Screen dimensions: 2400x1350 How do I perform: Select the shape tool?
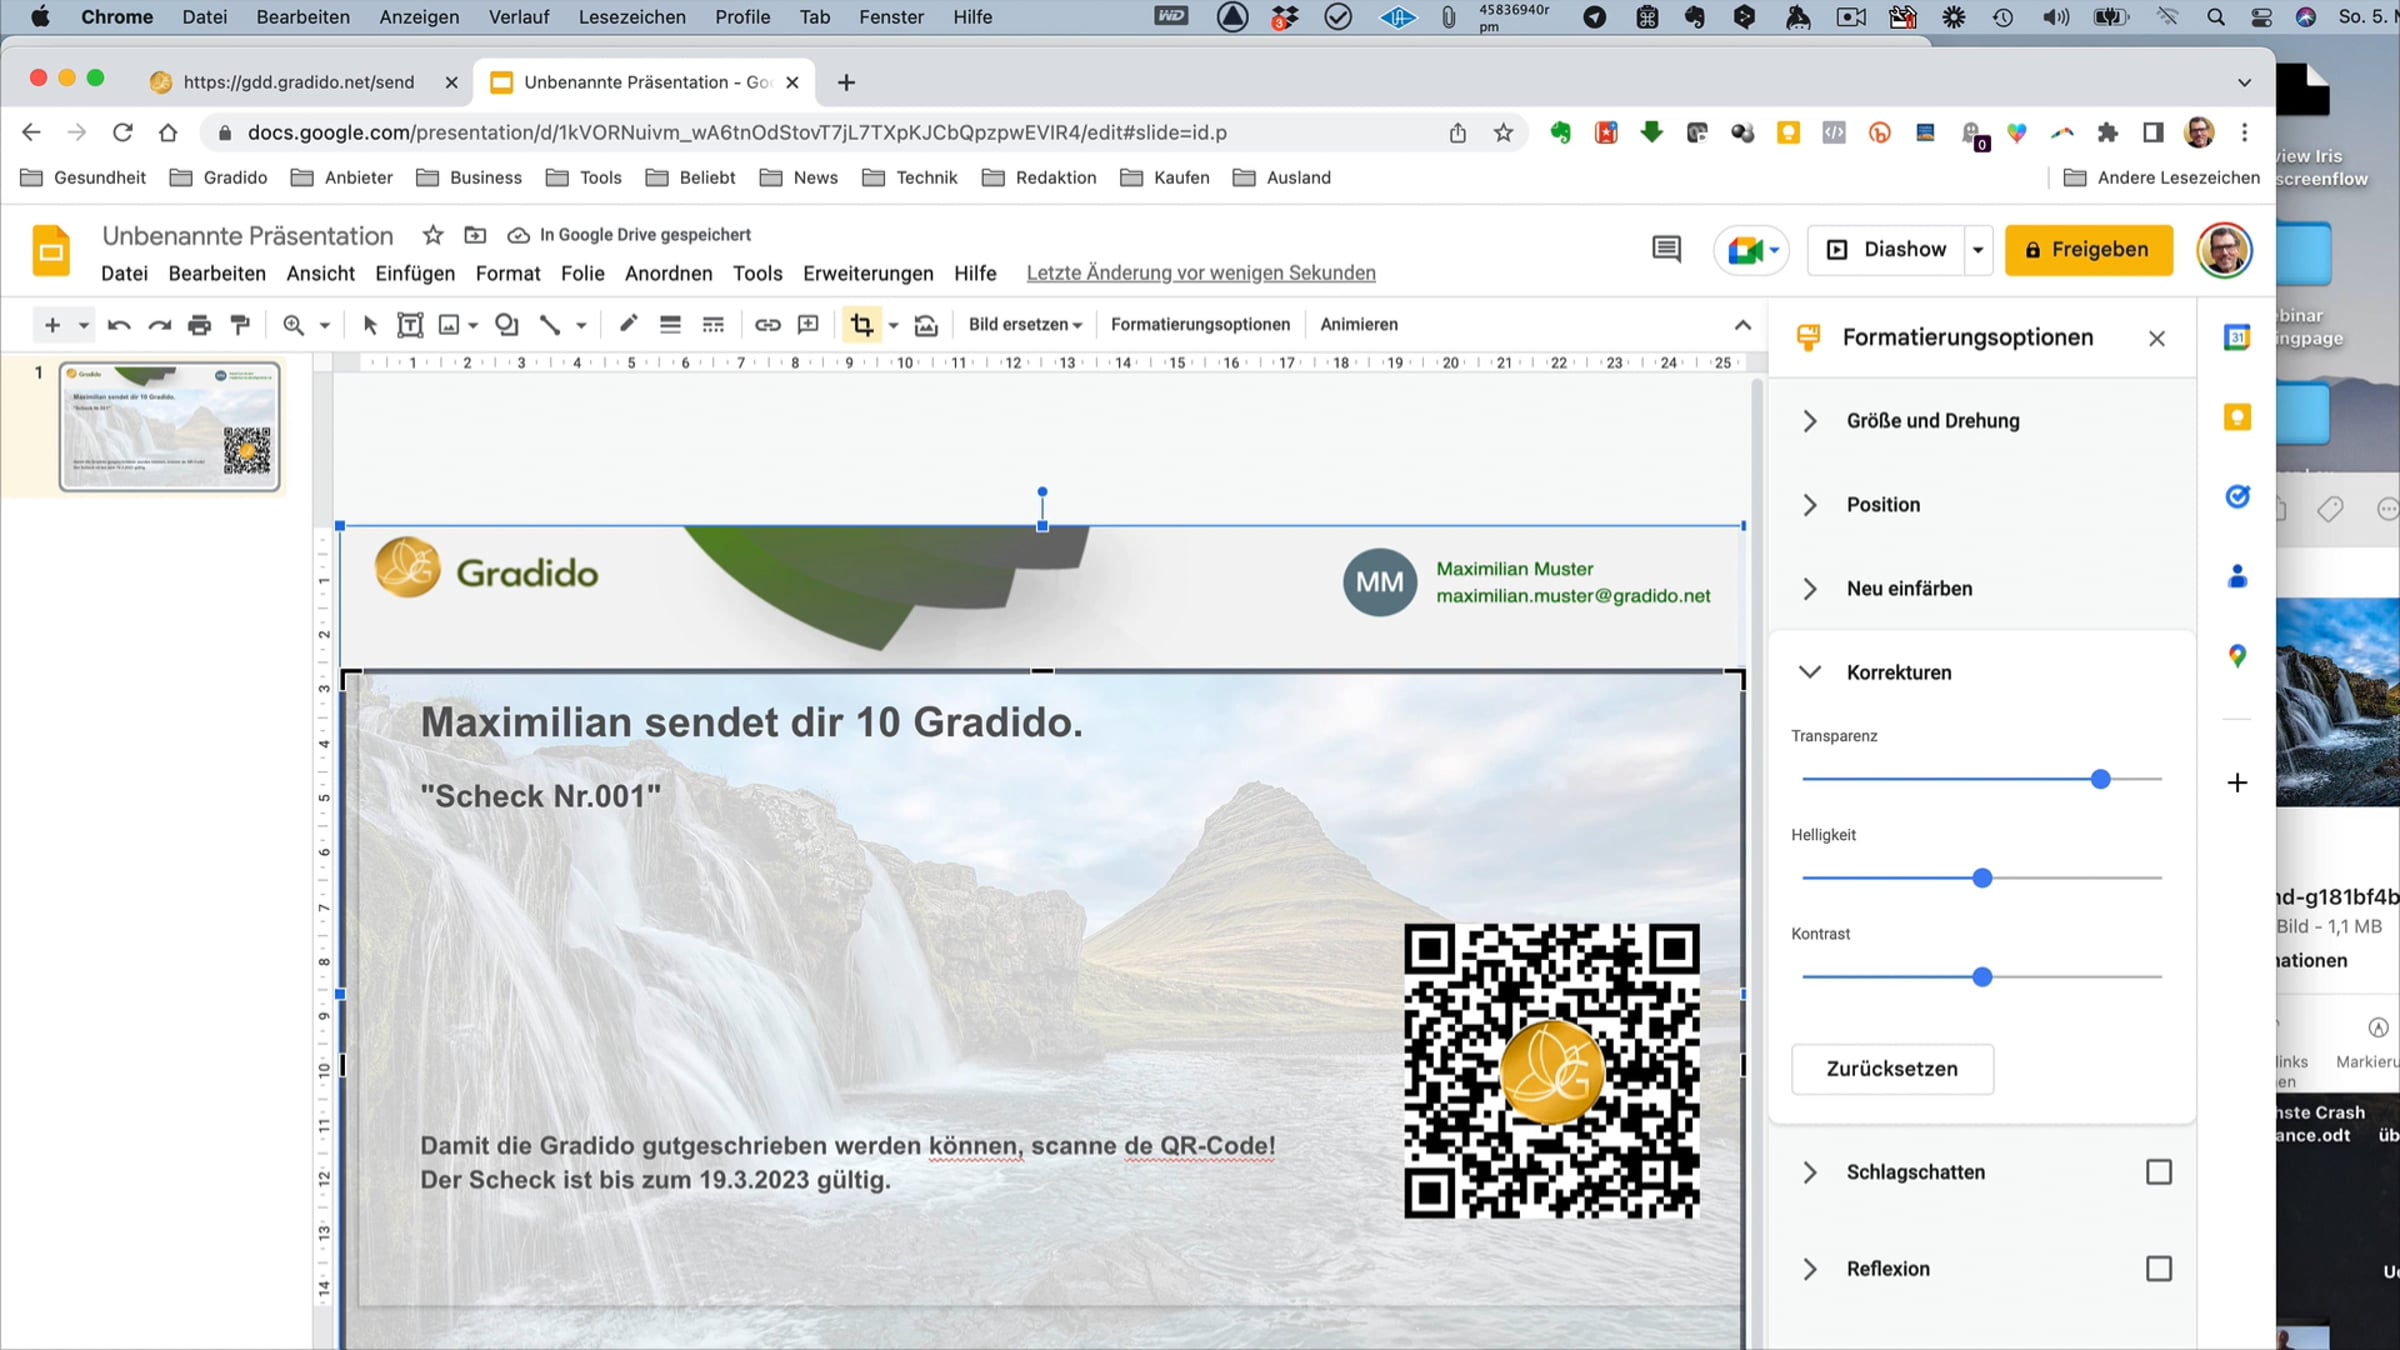tap(507, 325)
